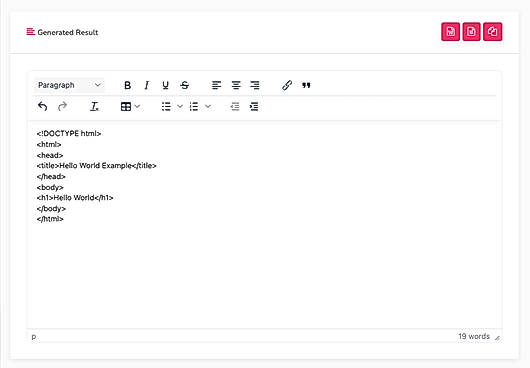Expand the table options chevron

point(137,106)
